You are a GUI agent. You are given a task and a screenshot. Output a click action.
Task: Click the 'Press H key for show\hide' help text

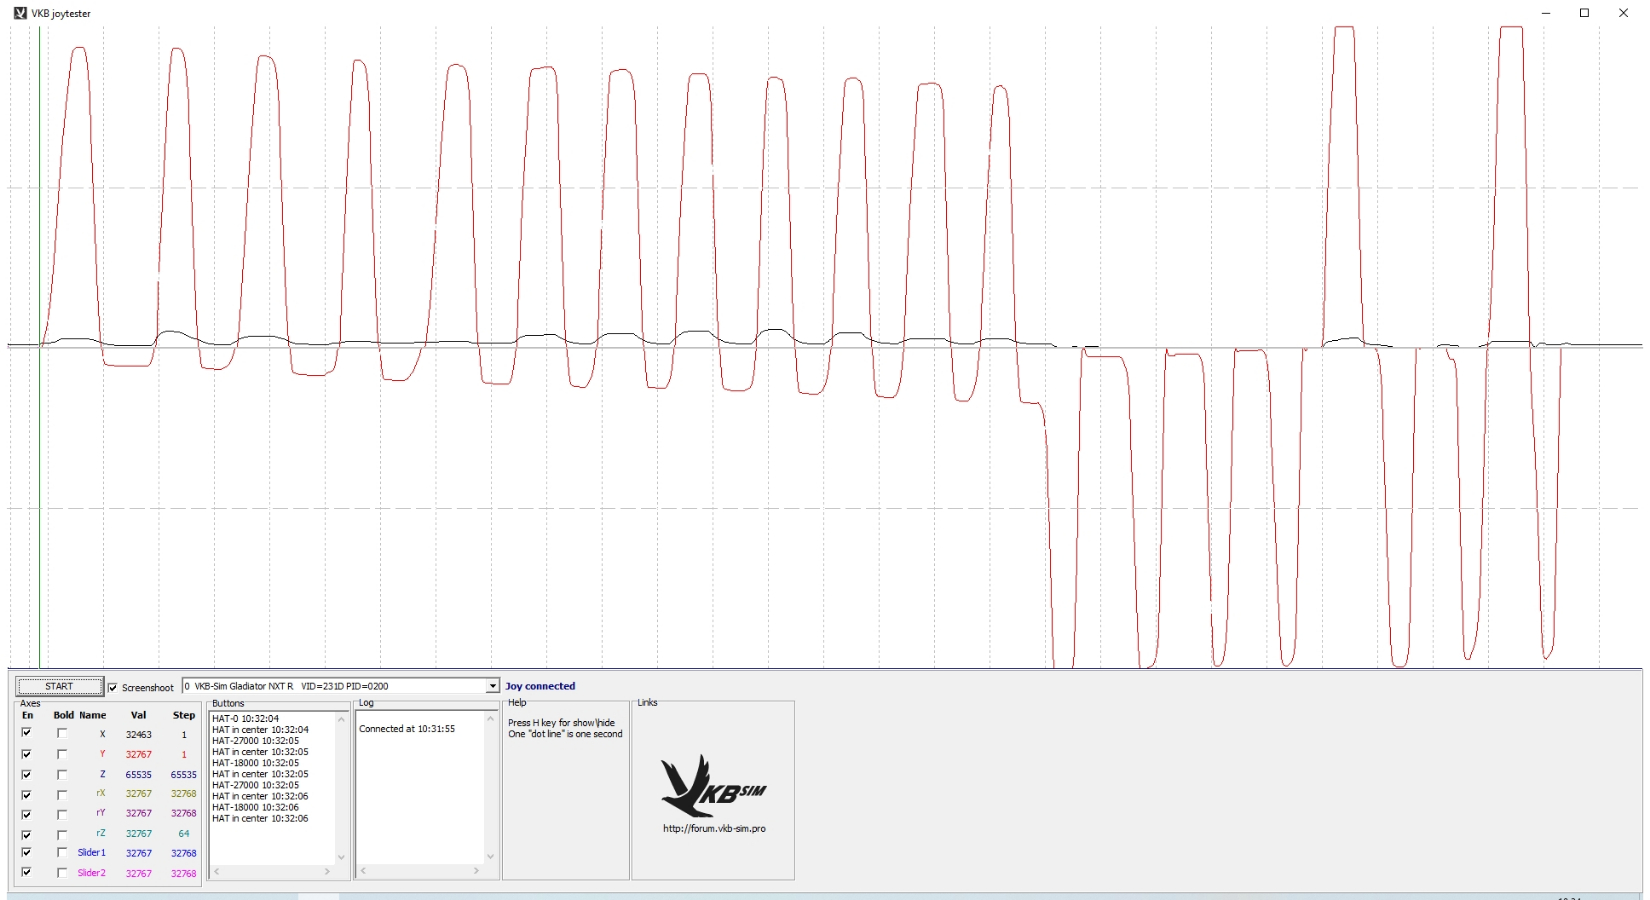pos(561,723)
